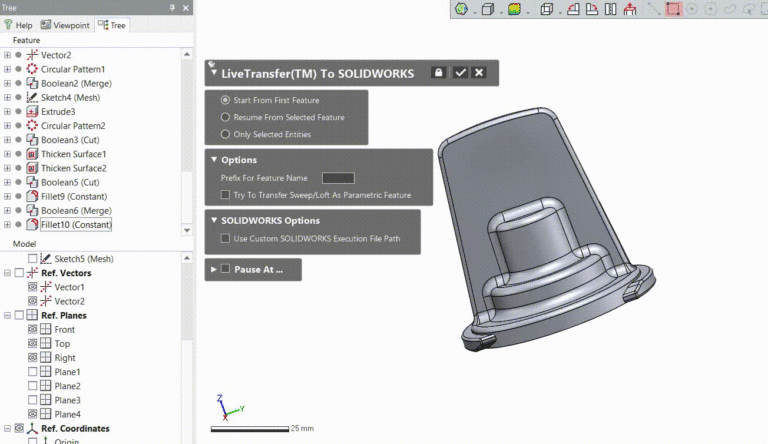Click the flip viewpoint icon

pos(610,9)
